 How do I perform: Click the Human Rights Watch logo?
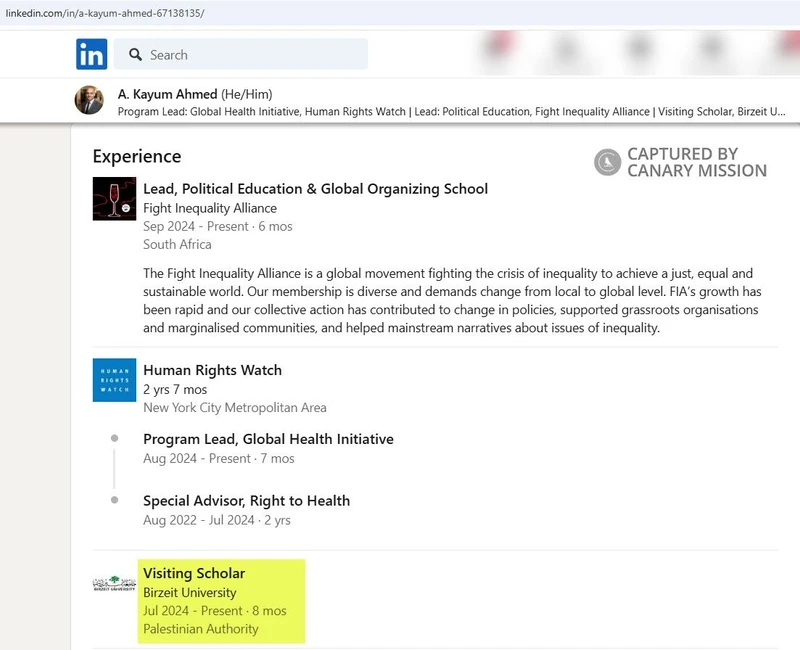pos(114,380)
